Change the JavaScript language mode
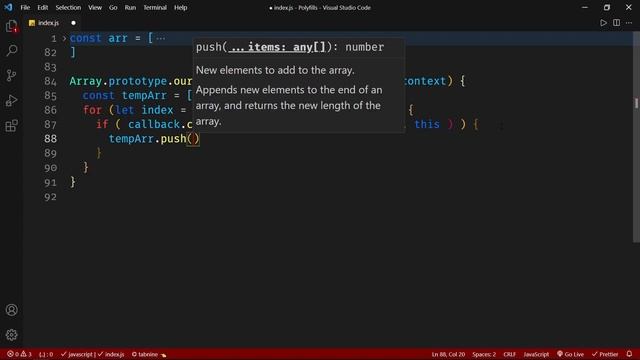The height and width of the screenshot is (360, 640). coord(536,354)
